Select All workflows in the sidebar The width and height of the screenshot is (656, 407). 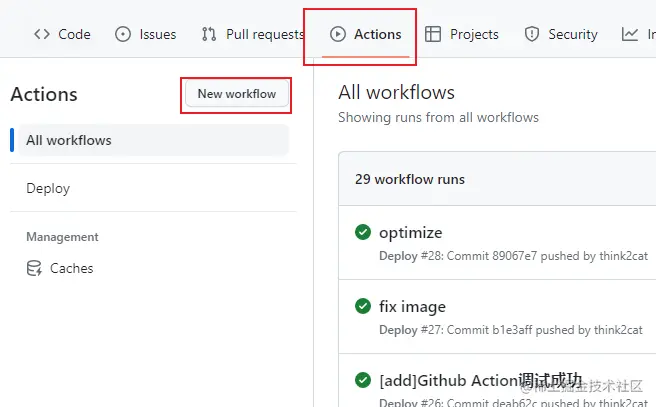click(x=153, y=140)
